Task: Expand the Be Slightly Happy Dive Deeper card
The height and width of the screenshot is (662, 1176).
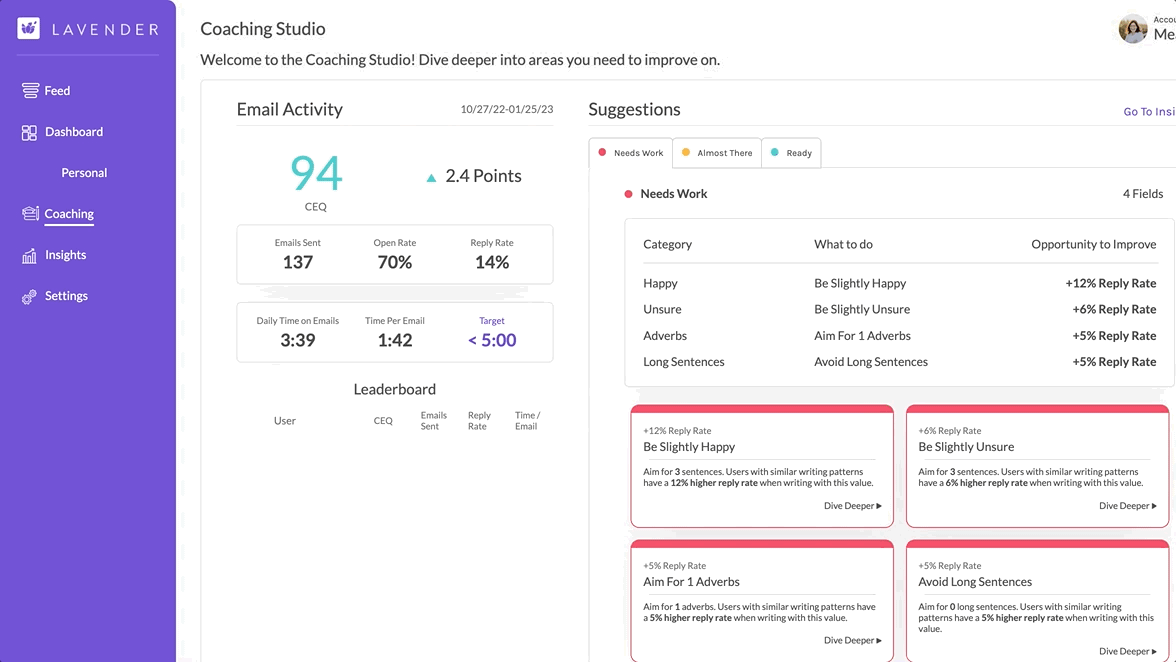Action: [852, 506]
